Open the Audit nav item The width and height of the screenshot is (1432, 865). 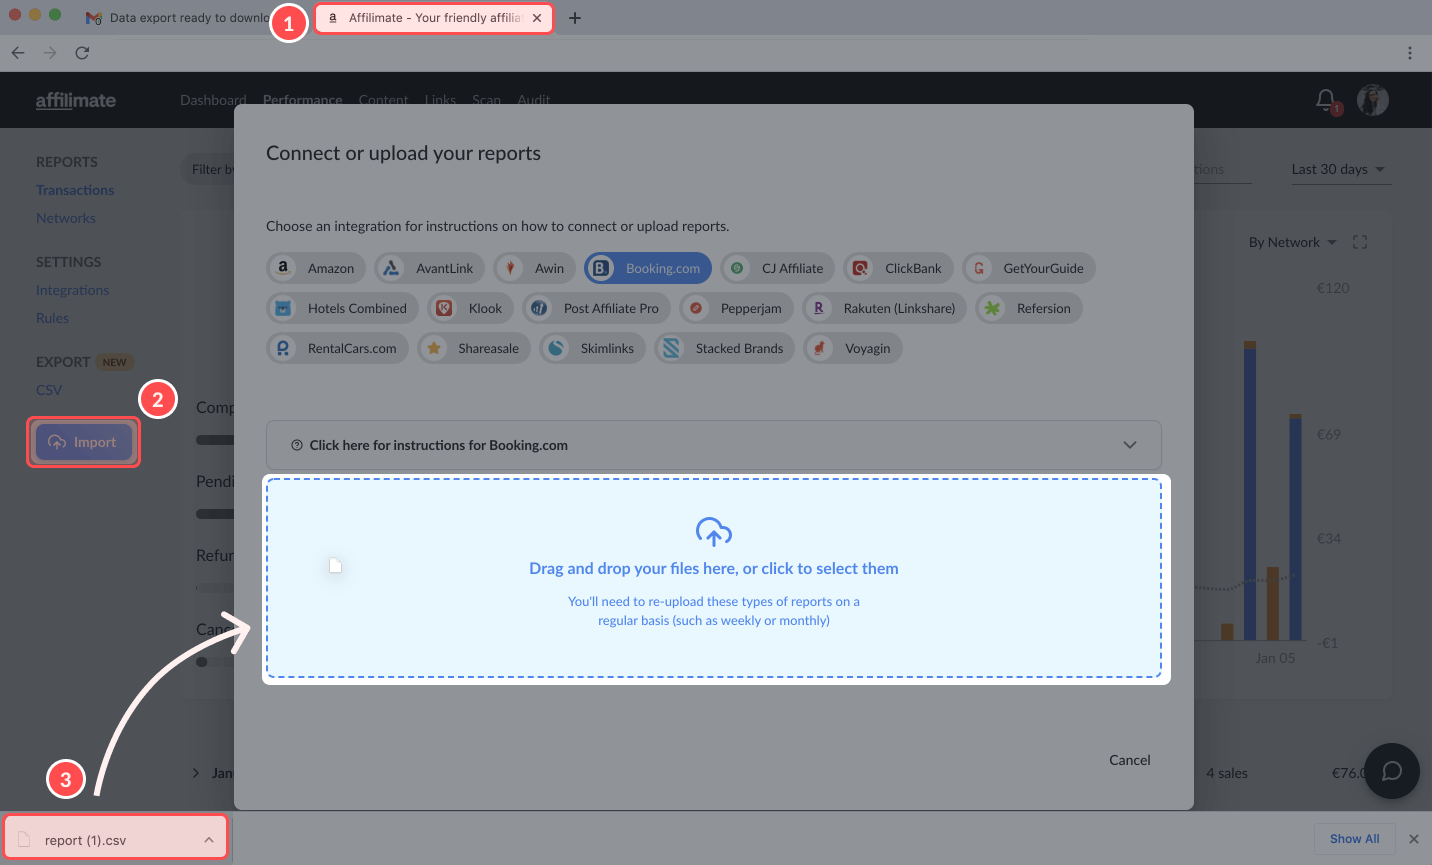click(x=534, y=100)
